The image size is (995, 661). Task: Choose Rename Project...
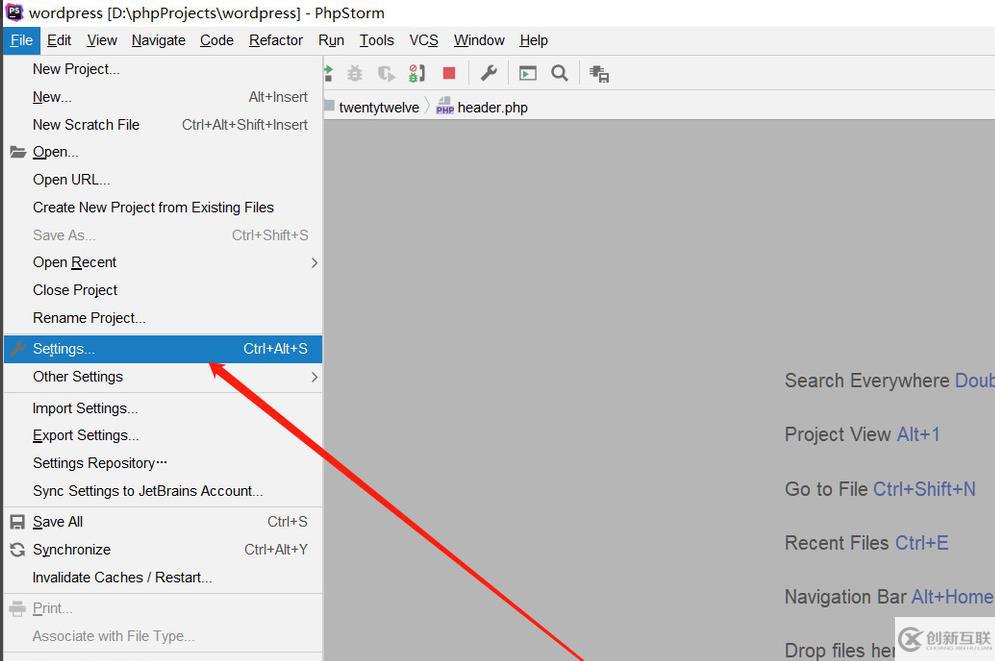point(163,318)
